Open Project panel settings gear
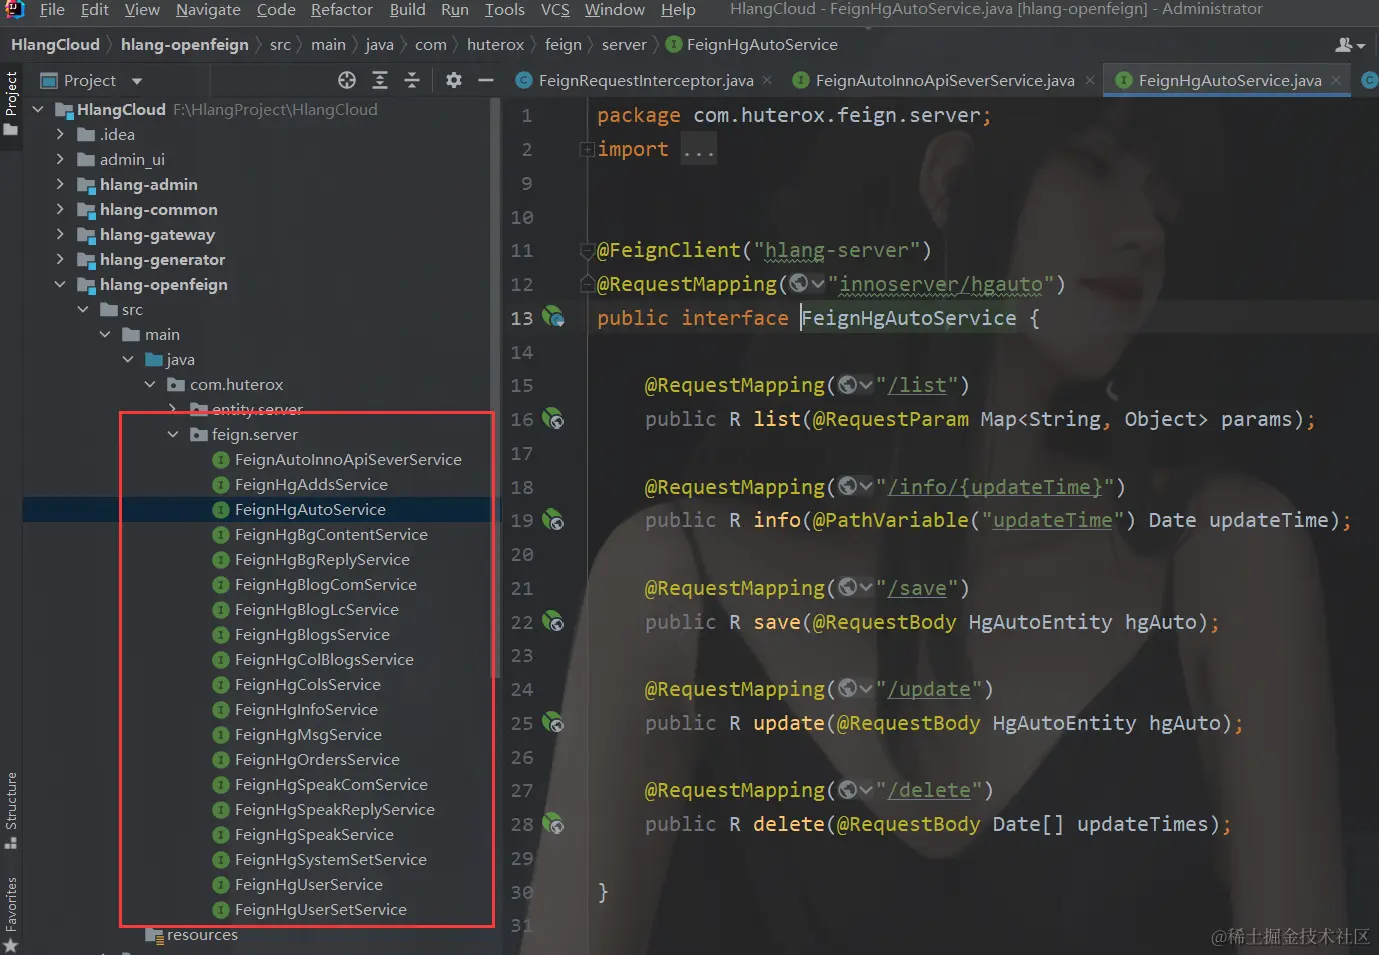The width and height of the screenshot is (1379, 955). pyautogui.click(x=454, y=80)
